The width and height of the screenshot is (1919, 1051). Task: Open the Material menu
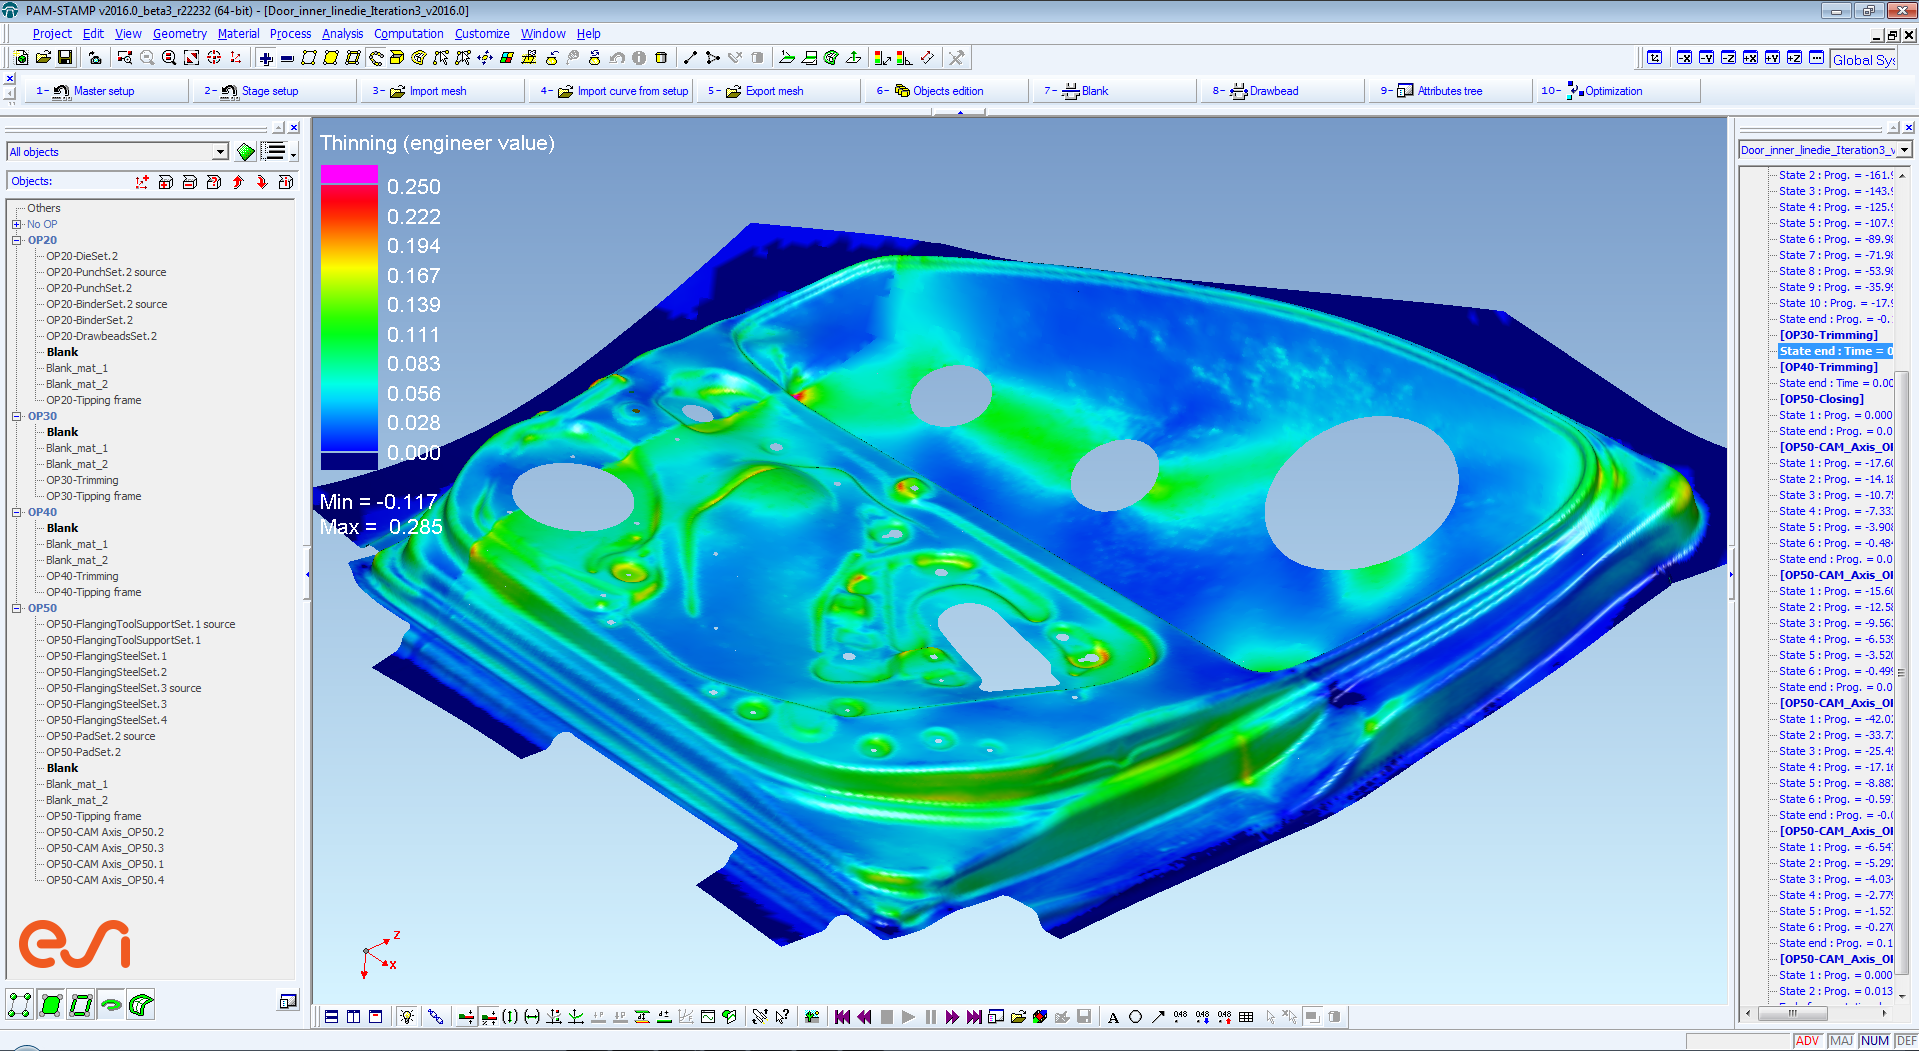239,33
